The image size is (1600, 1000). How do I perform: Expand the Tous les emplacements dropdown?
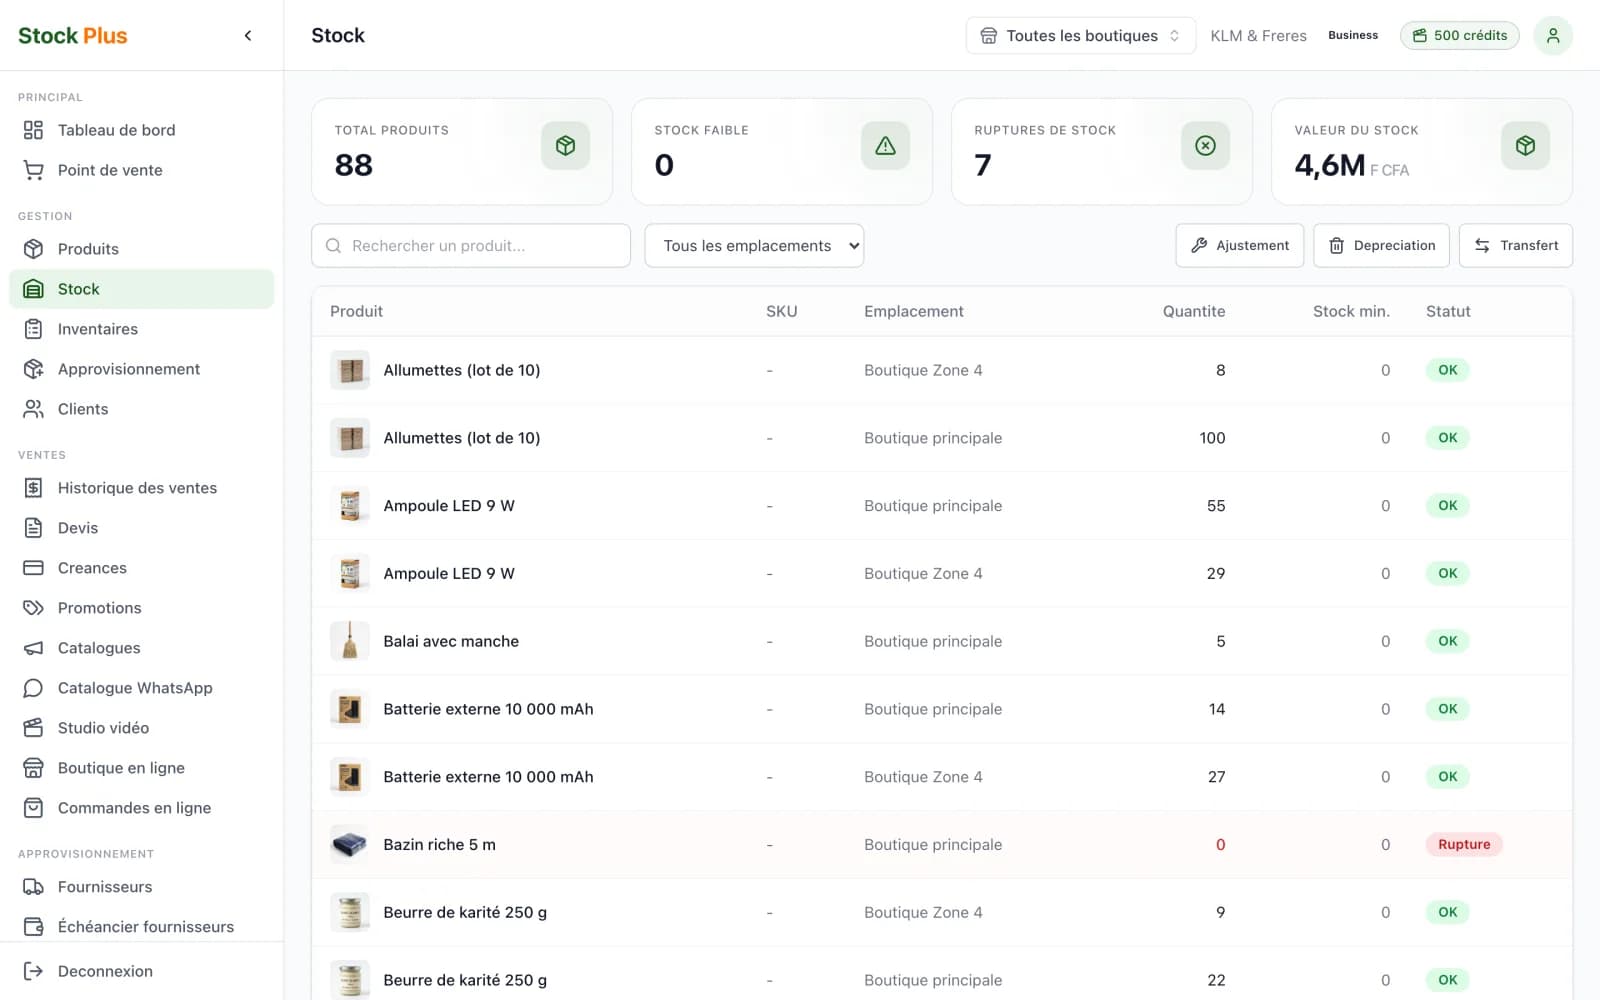tap(754, 246)
